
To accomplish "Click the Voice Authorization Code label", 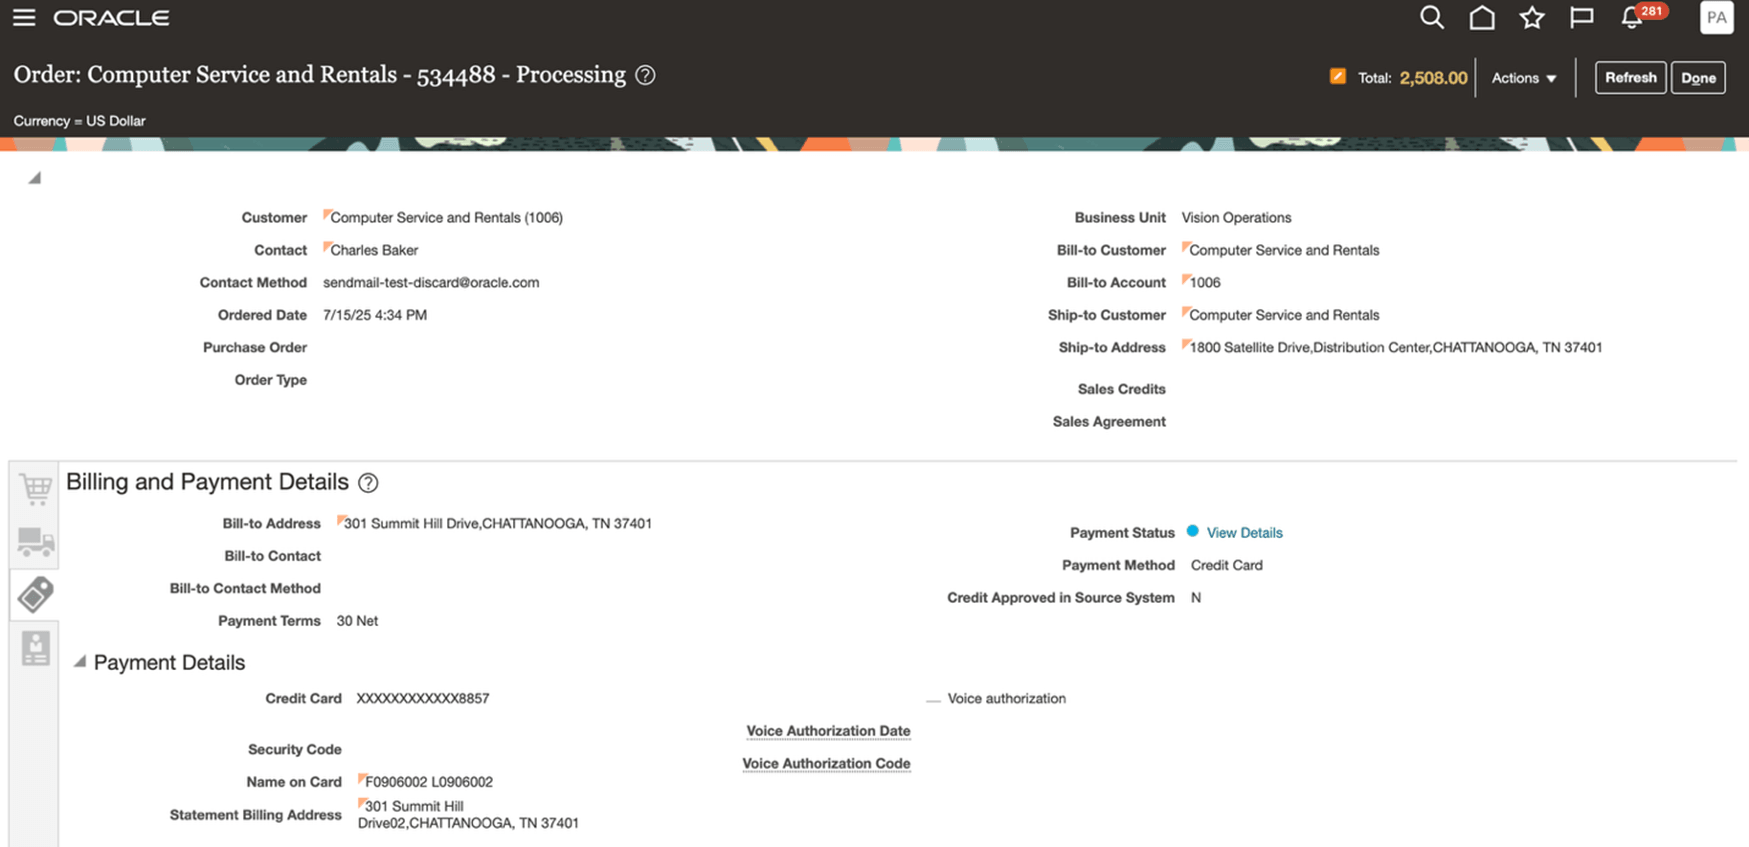I will (826, 764).
